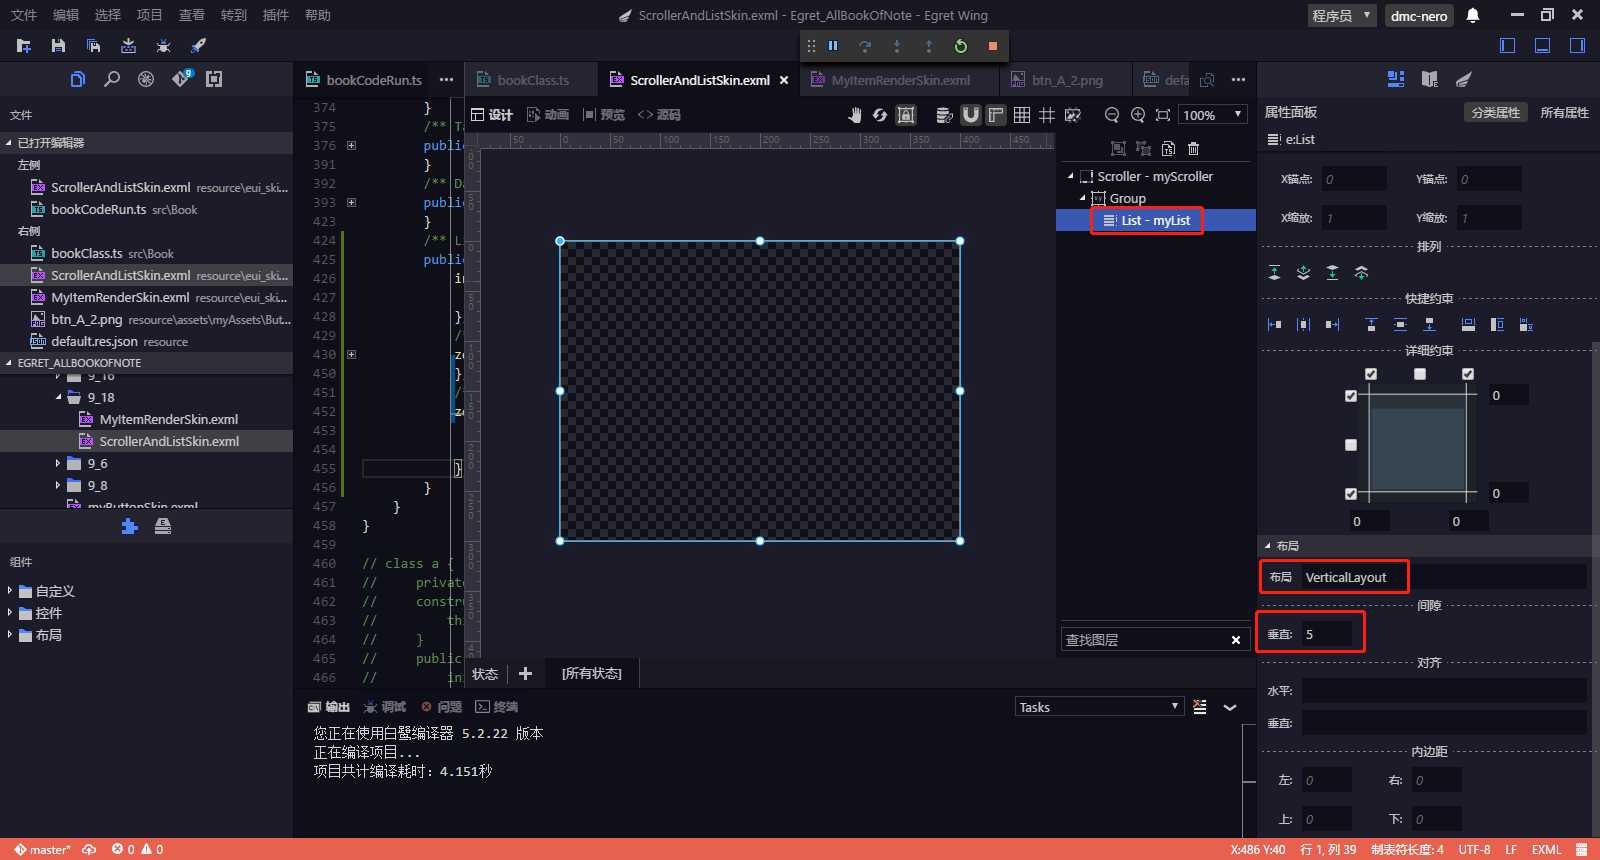
Task: Open the notification bell
Action: tap(1473, 15)
